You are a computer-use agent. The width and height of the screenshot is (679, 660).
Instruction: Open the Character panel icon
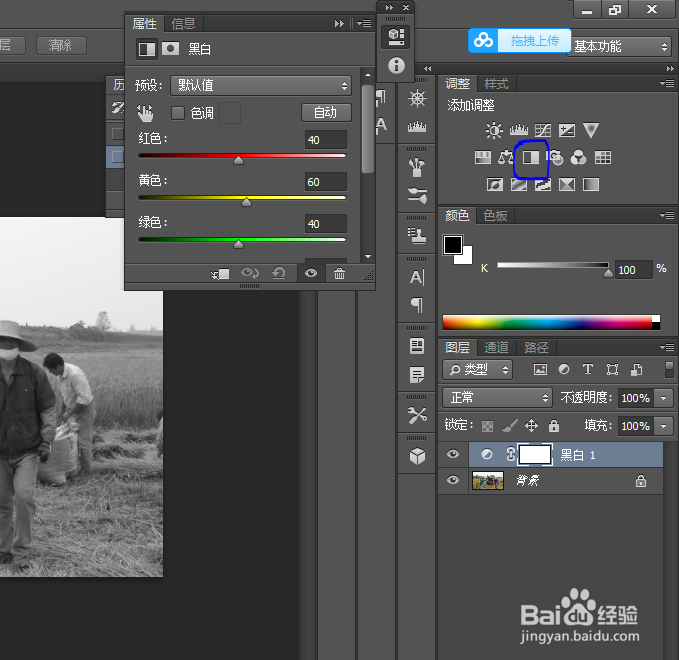click(417, 277)
